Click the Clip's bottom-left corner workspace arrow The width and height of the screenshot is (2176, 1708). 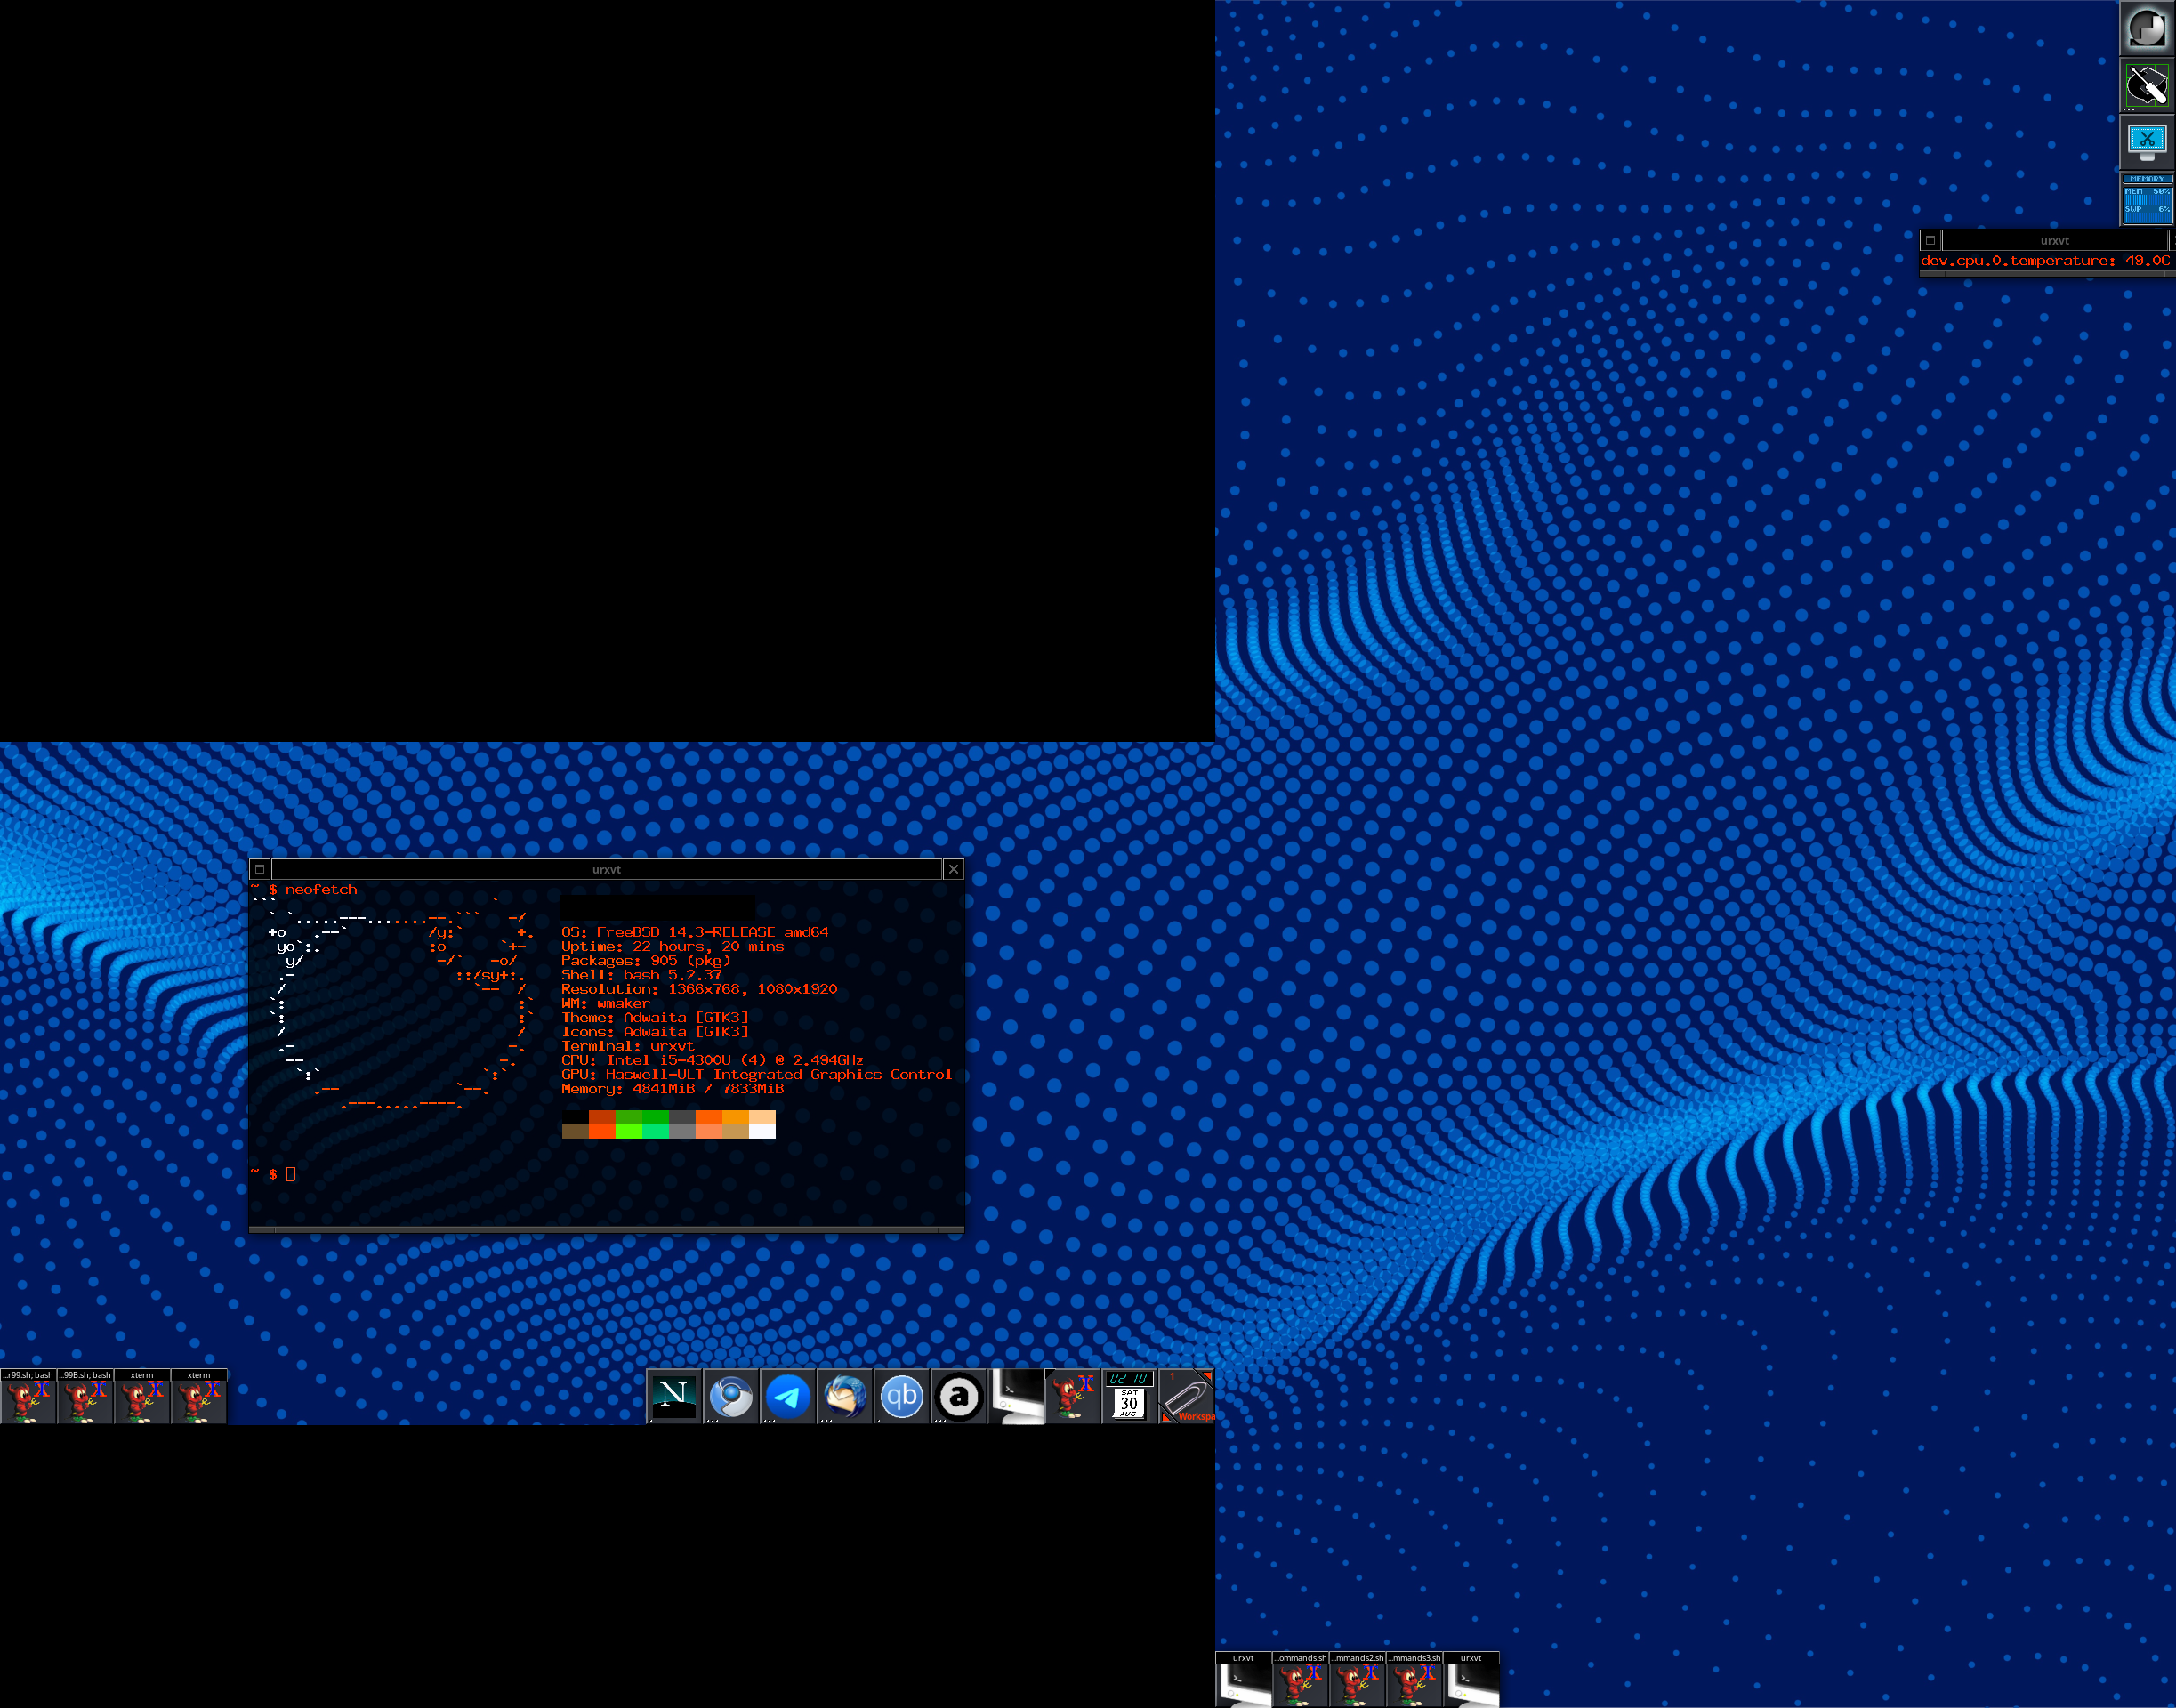[1167, 1416]
